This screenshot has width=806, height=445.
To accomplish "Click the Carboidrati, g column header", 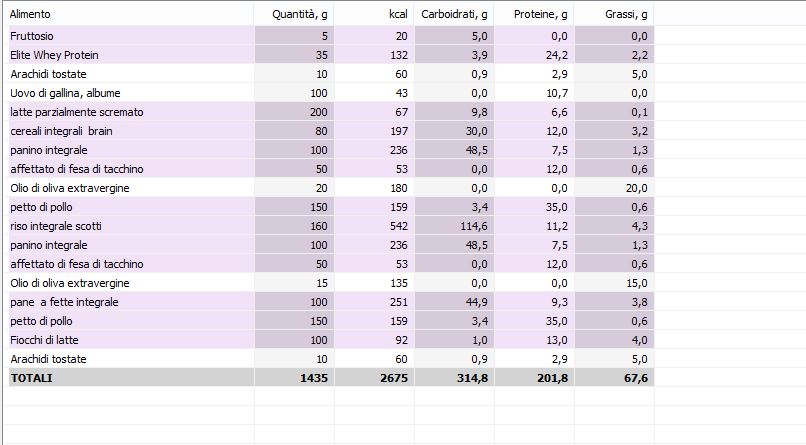I will [x=455, y=14].
